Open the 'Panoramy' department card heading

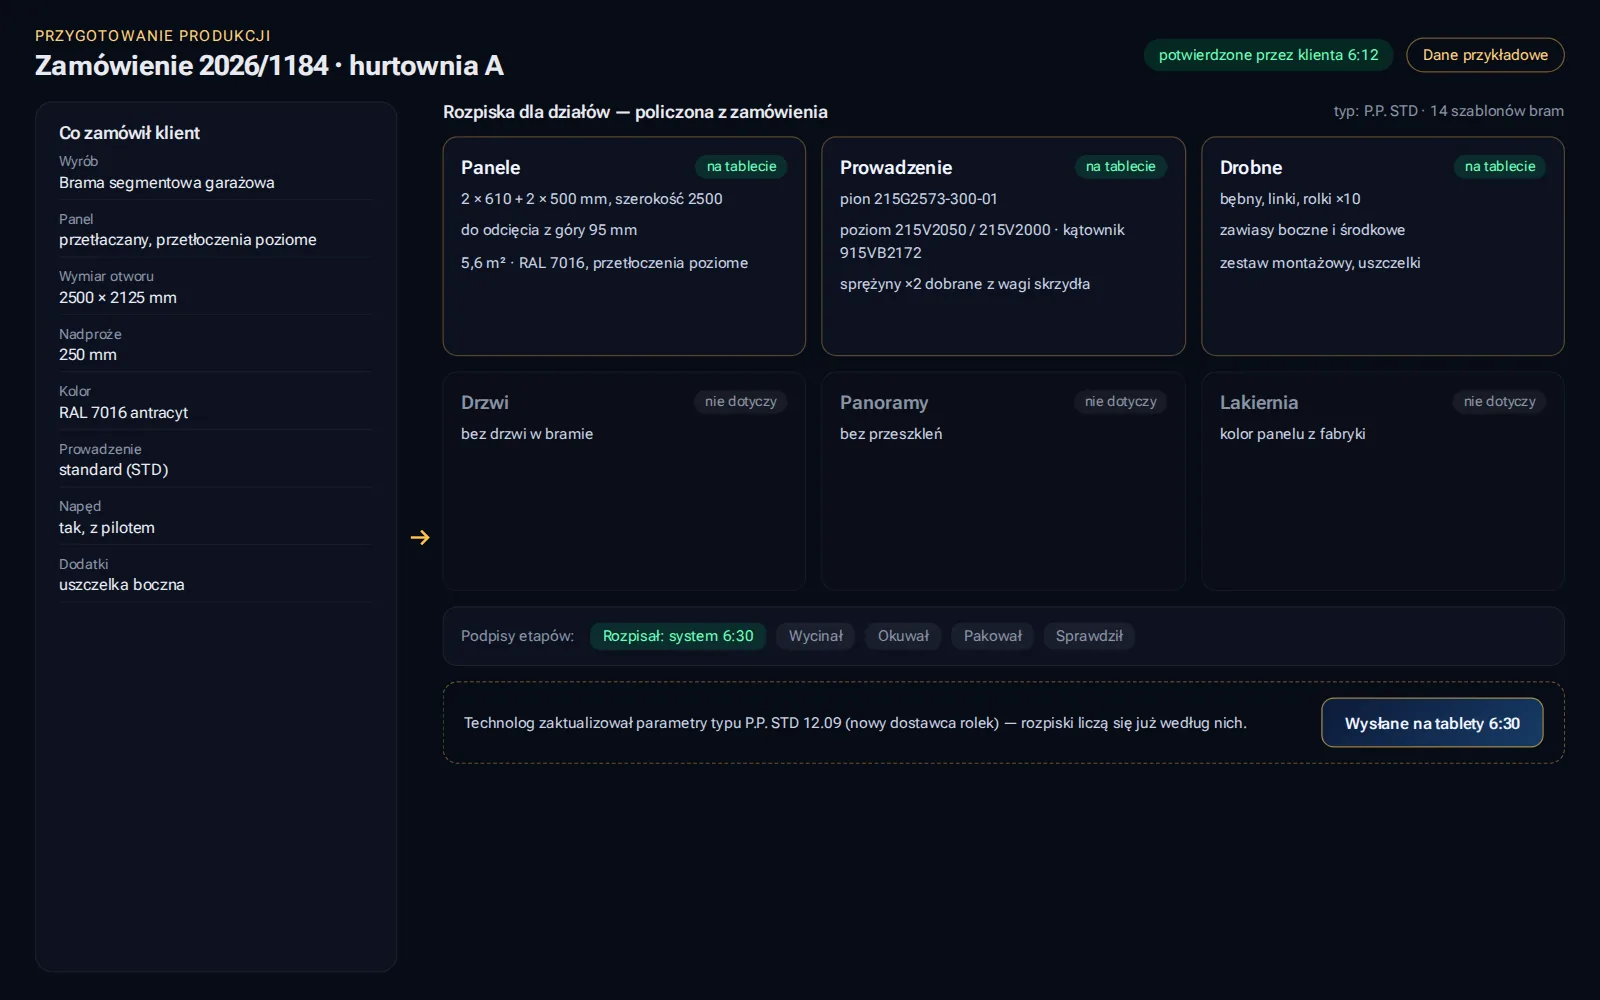(884, 403)
